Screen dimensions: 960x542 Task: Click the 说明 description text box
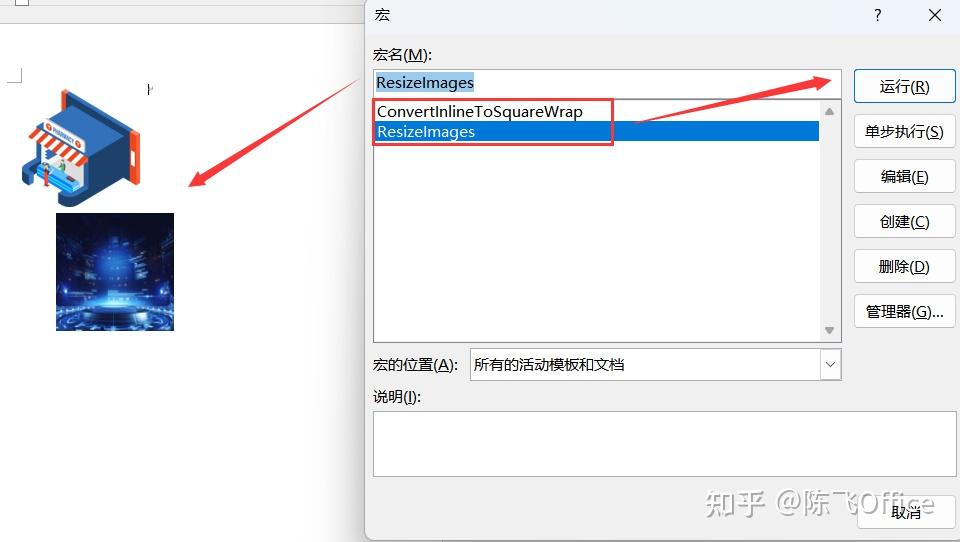click(664, 444)
